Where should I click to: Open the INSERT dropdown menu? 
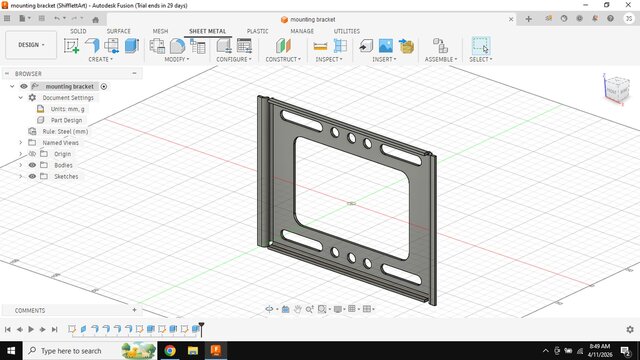tap(384, 59)
